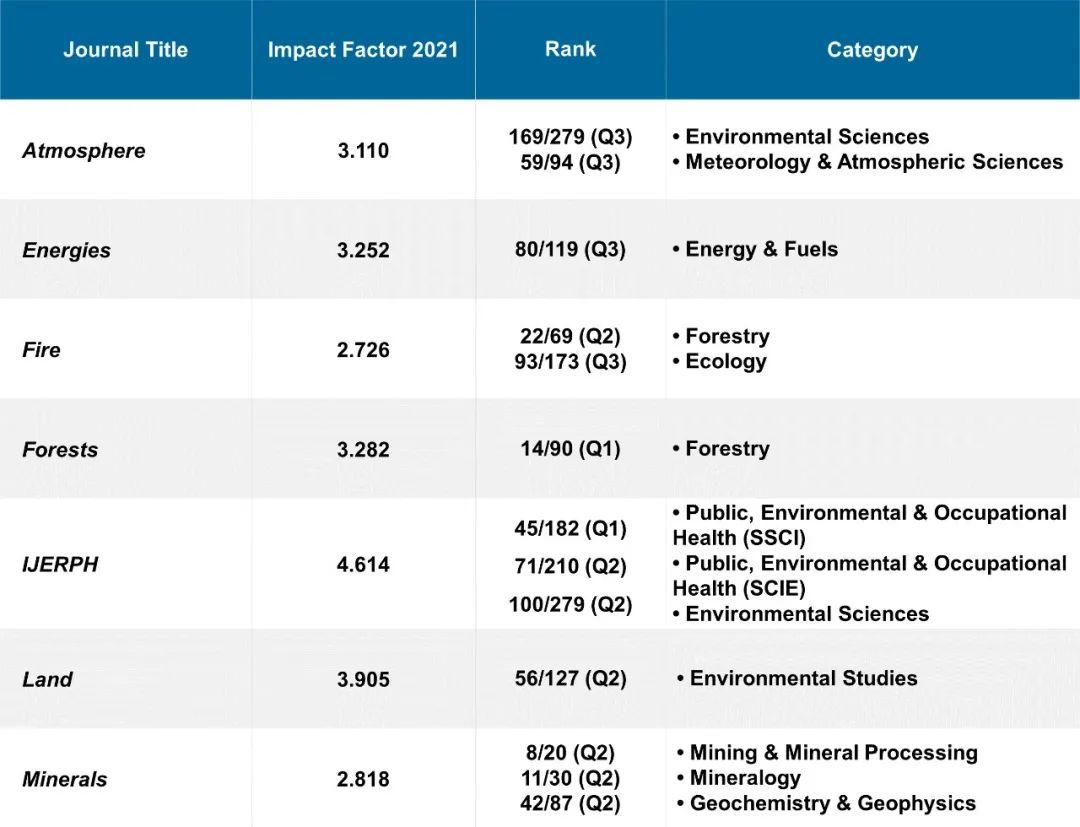The width and height of the screenshot is (1080, 827).
Task: Select the 4.614 impact factor cell
Action: (x=363, y=565)
